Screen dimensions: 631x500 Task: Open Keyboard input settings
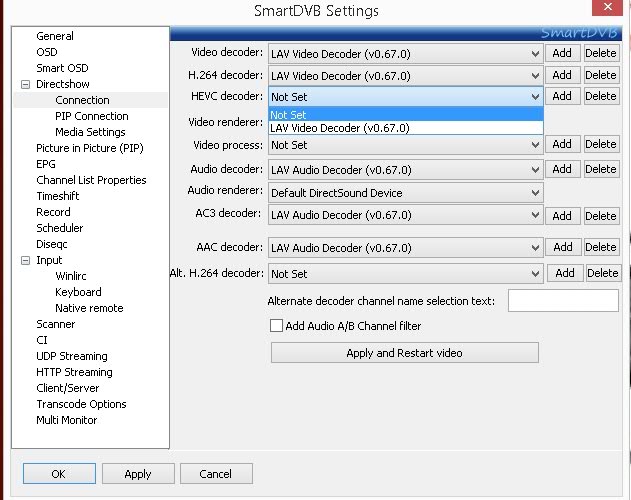[x=78, y=292]
